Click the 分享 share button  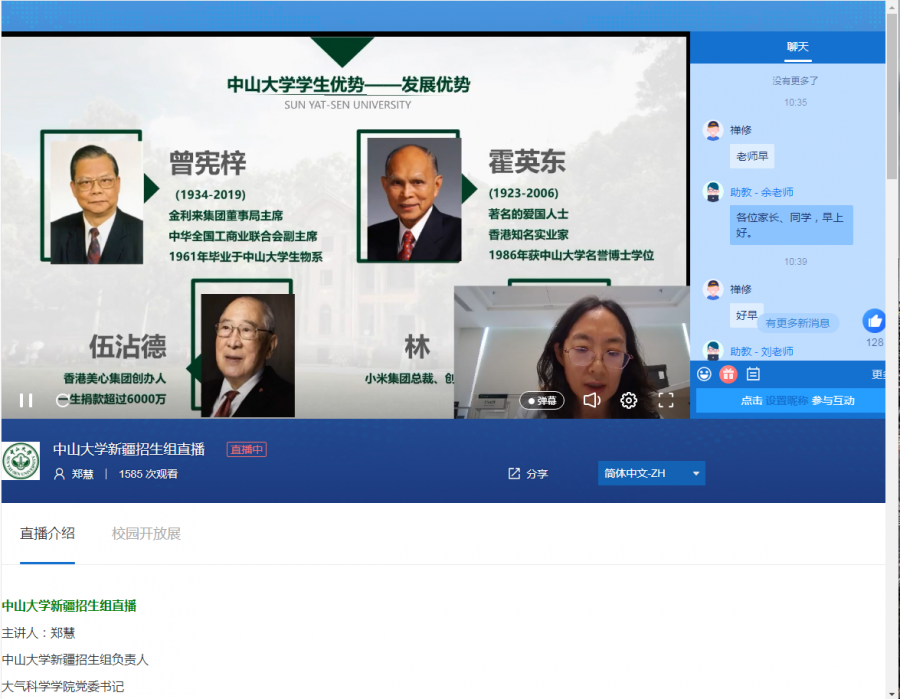(x=528, y=473)
